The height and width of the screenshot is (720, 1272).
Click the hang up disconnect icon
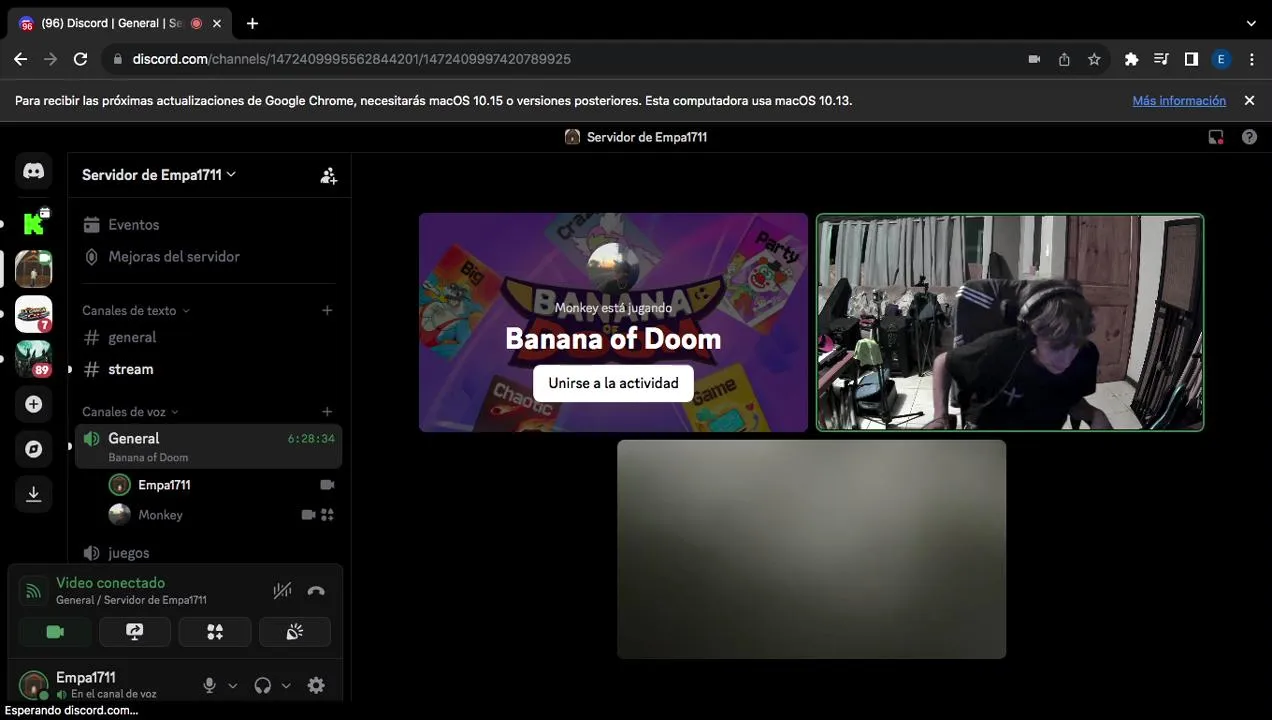316,591
